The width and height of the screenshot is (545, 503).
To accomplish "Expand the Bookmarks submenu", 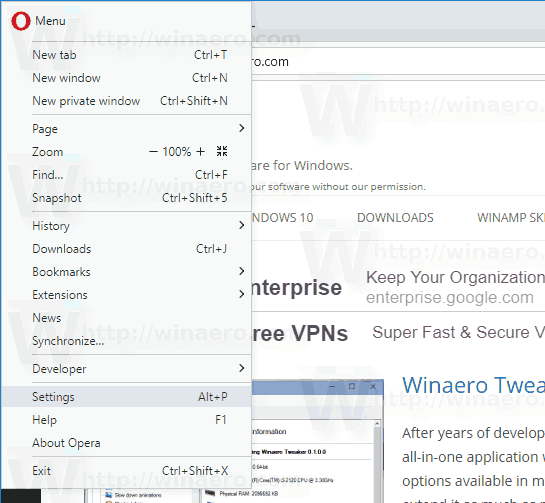I will (127, 272).
